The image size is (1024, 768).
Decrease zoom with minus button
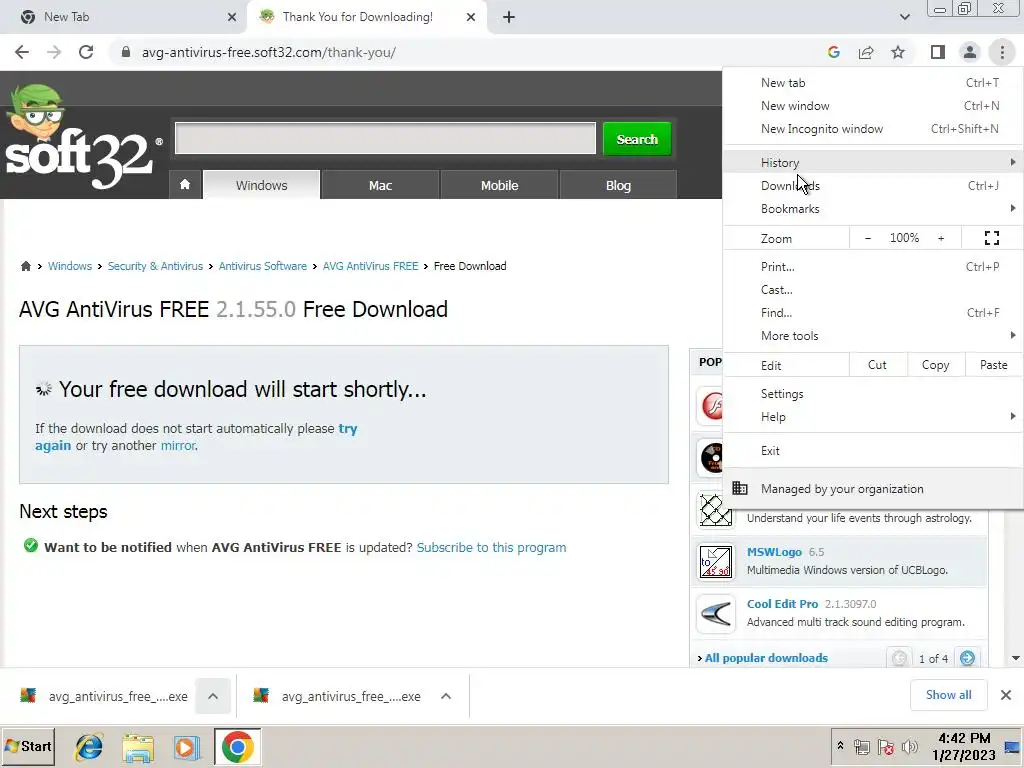click(867, 238)
